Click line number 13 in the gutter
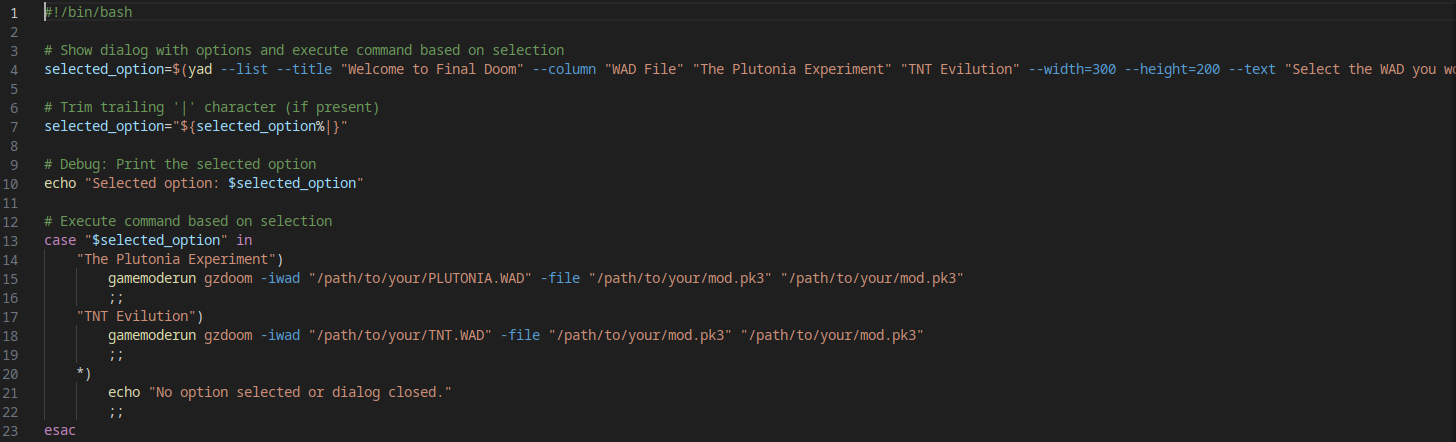The width and height of the screenshot is (1456, 442). [x=14, y=240]
